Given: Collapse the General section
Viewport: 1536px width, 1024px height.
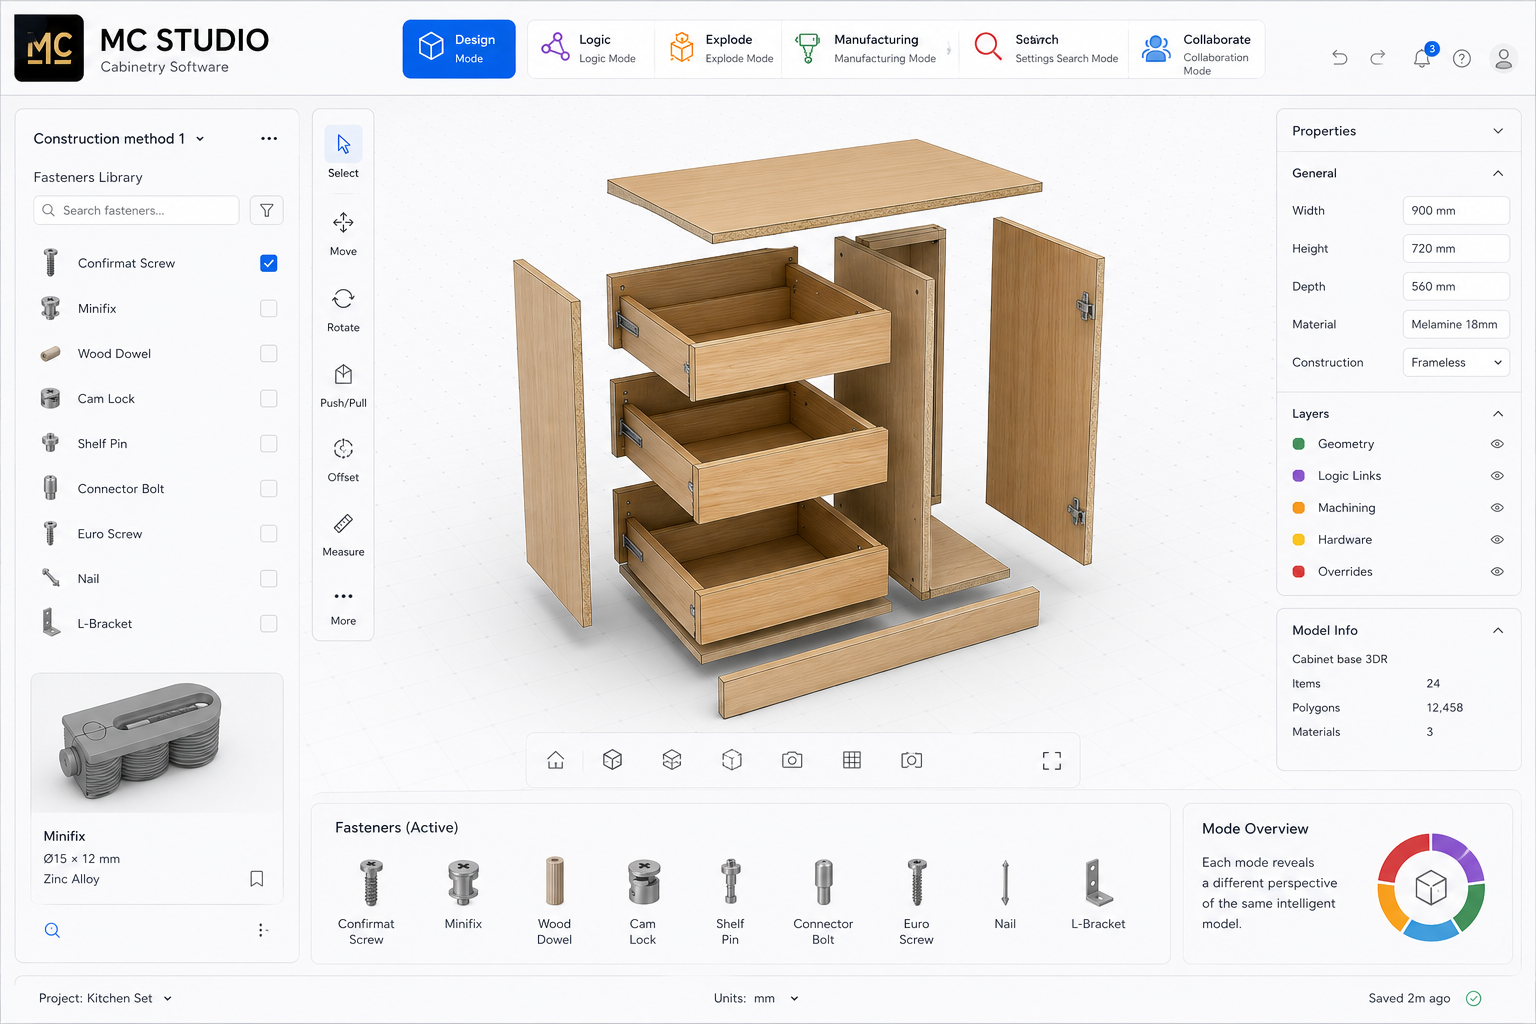Looking at the screenshot, I should click(1498, 173).
